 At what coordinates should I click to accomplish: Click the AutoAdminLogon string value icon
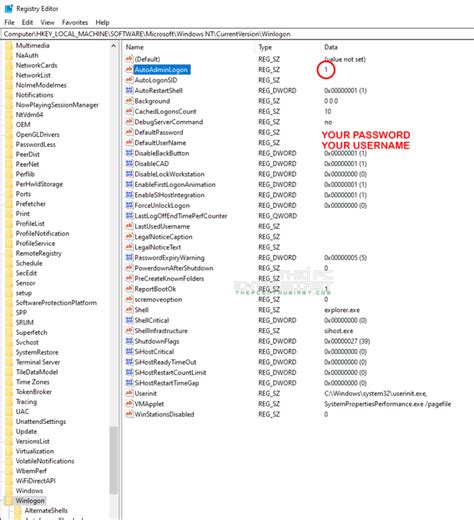pos(129,69)
